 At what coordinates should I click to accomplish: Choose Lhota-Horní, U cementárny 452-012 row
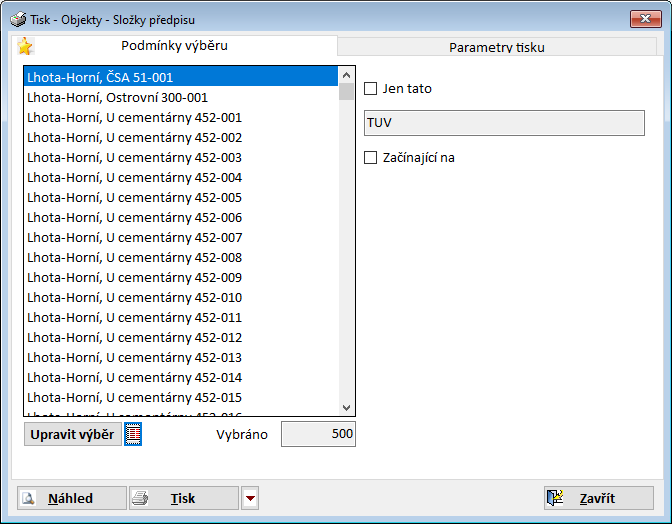click(134, 337)
